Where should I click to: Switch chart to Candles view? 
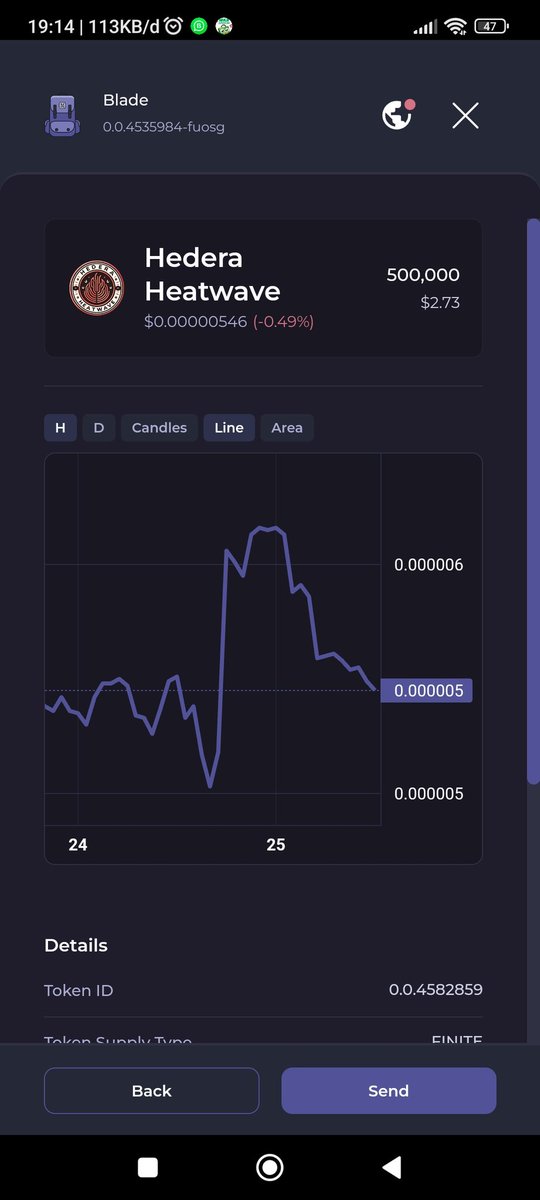(159, 428)
